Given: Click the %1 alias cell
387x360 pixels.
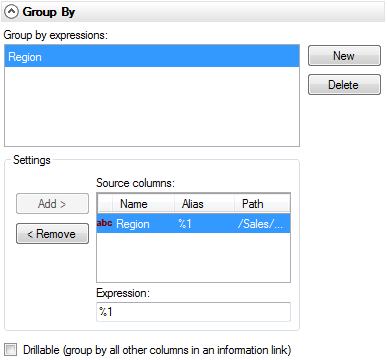Looking at the screenshot, I should click(x=185, y=224).
